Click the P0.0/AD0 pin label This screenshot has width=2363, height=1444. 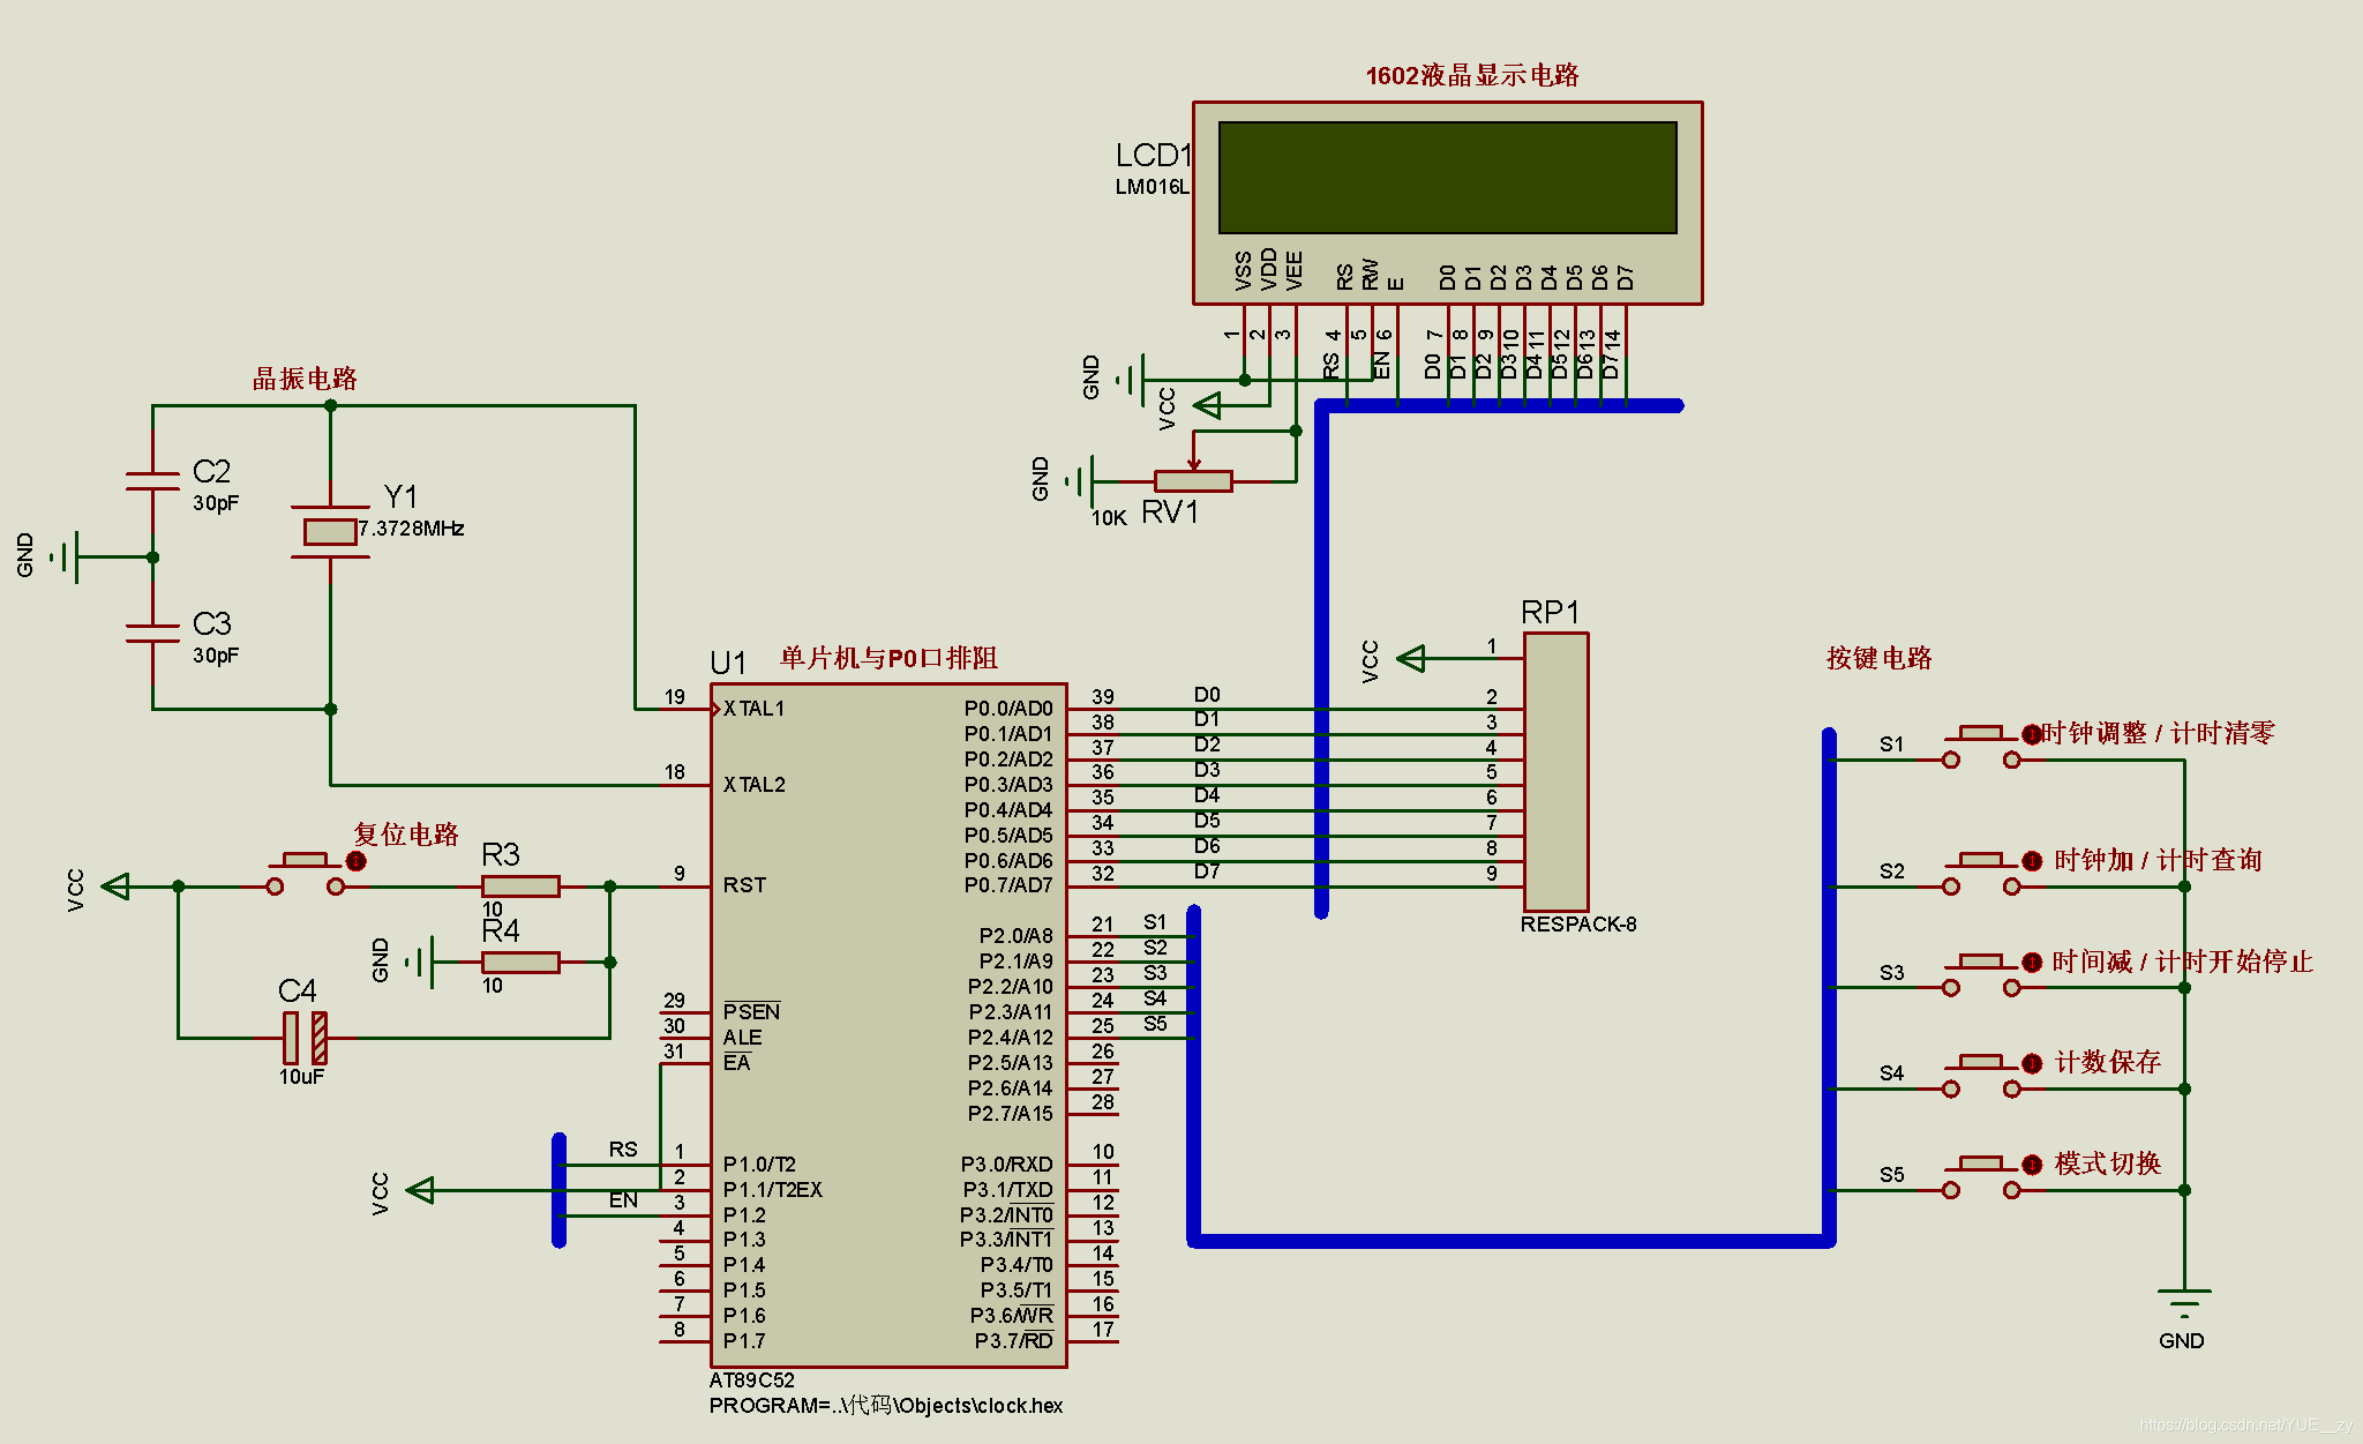pyautogui.click(x=1008, y=709)
